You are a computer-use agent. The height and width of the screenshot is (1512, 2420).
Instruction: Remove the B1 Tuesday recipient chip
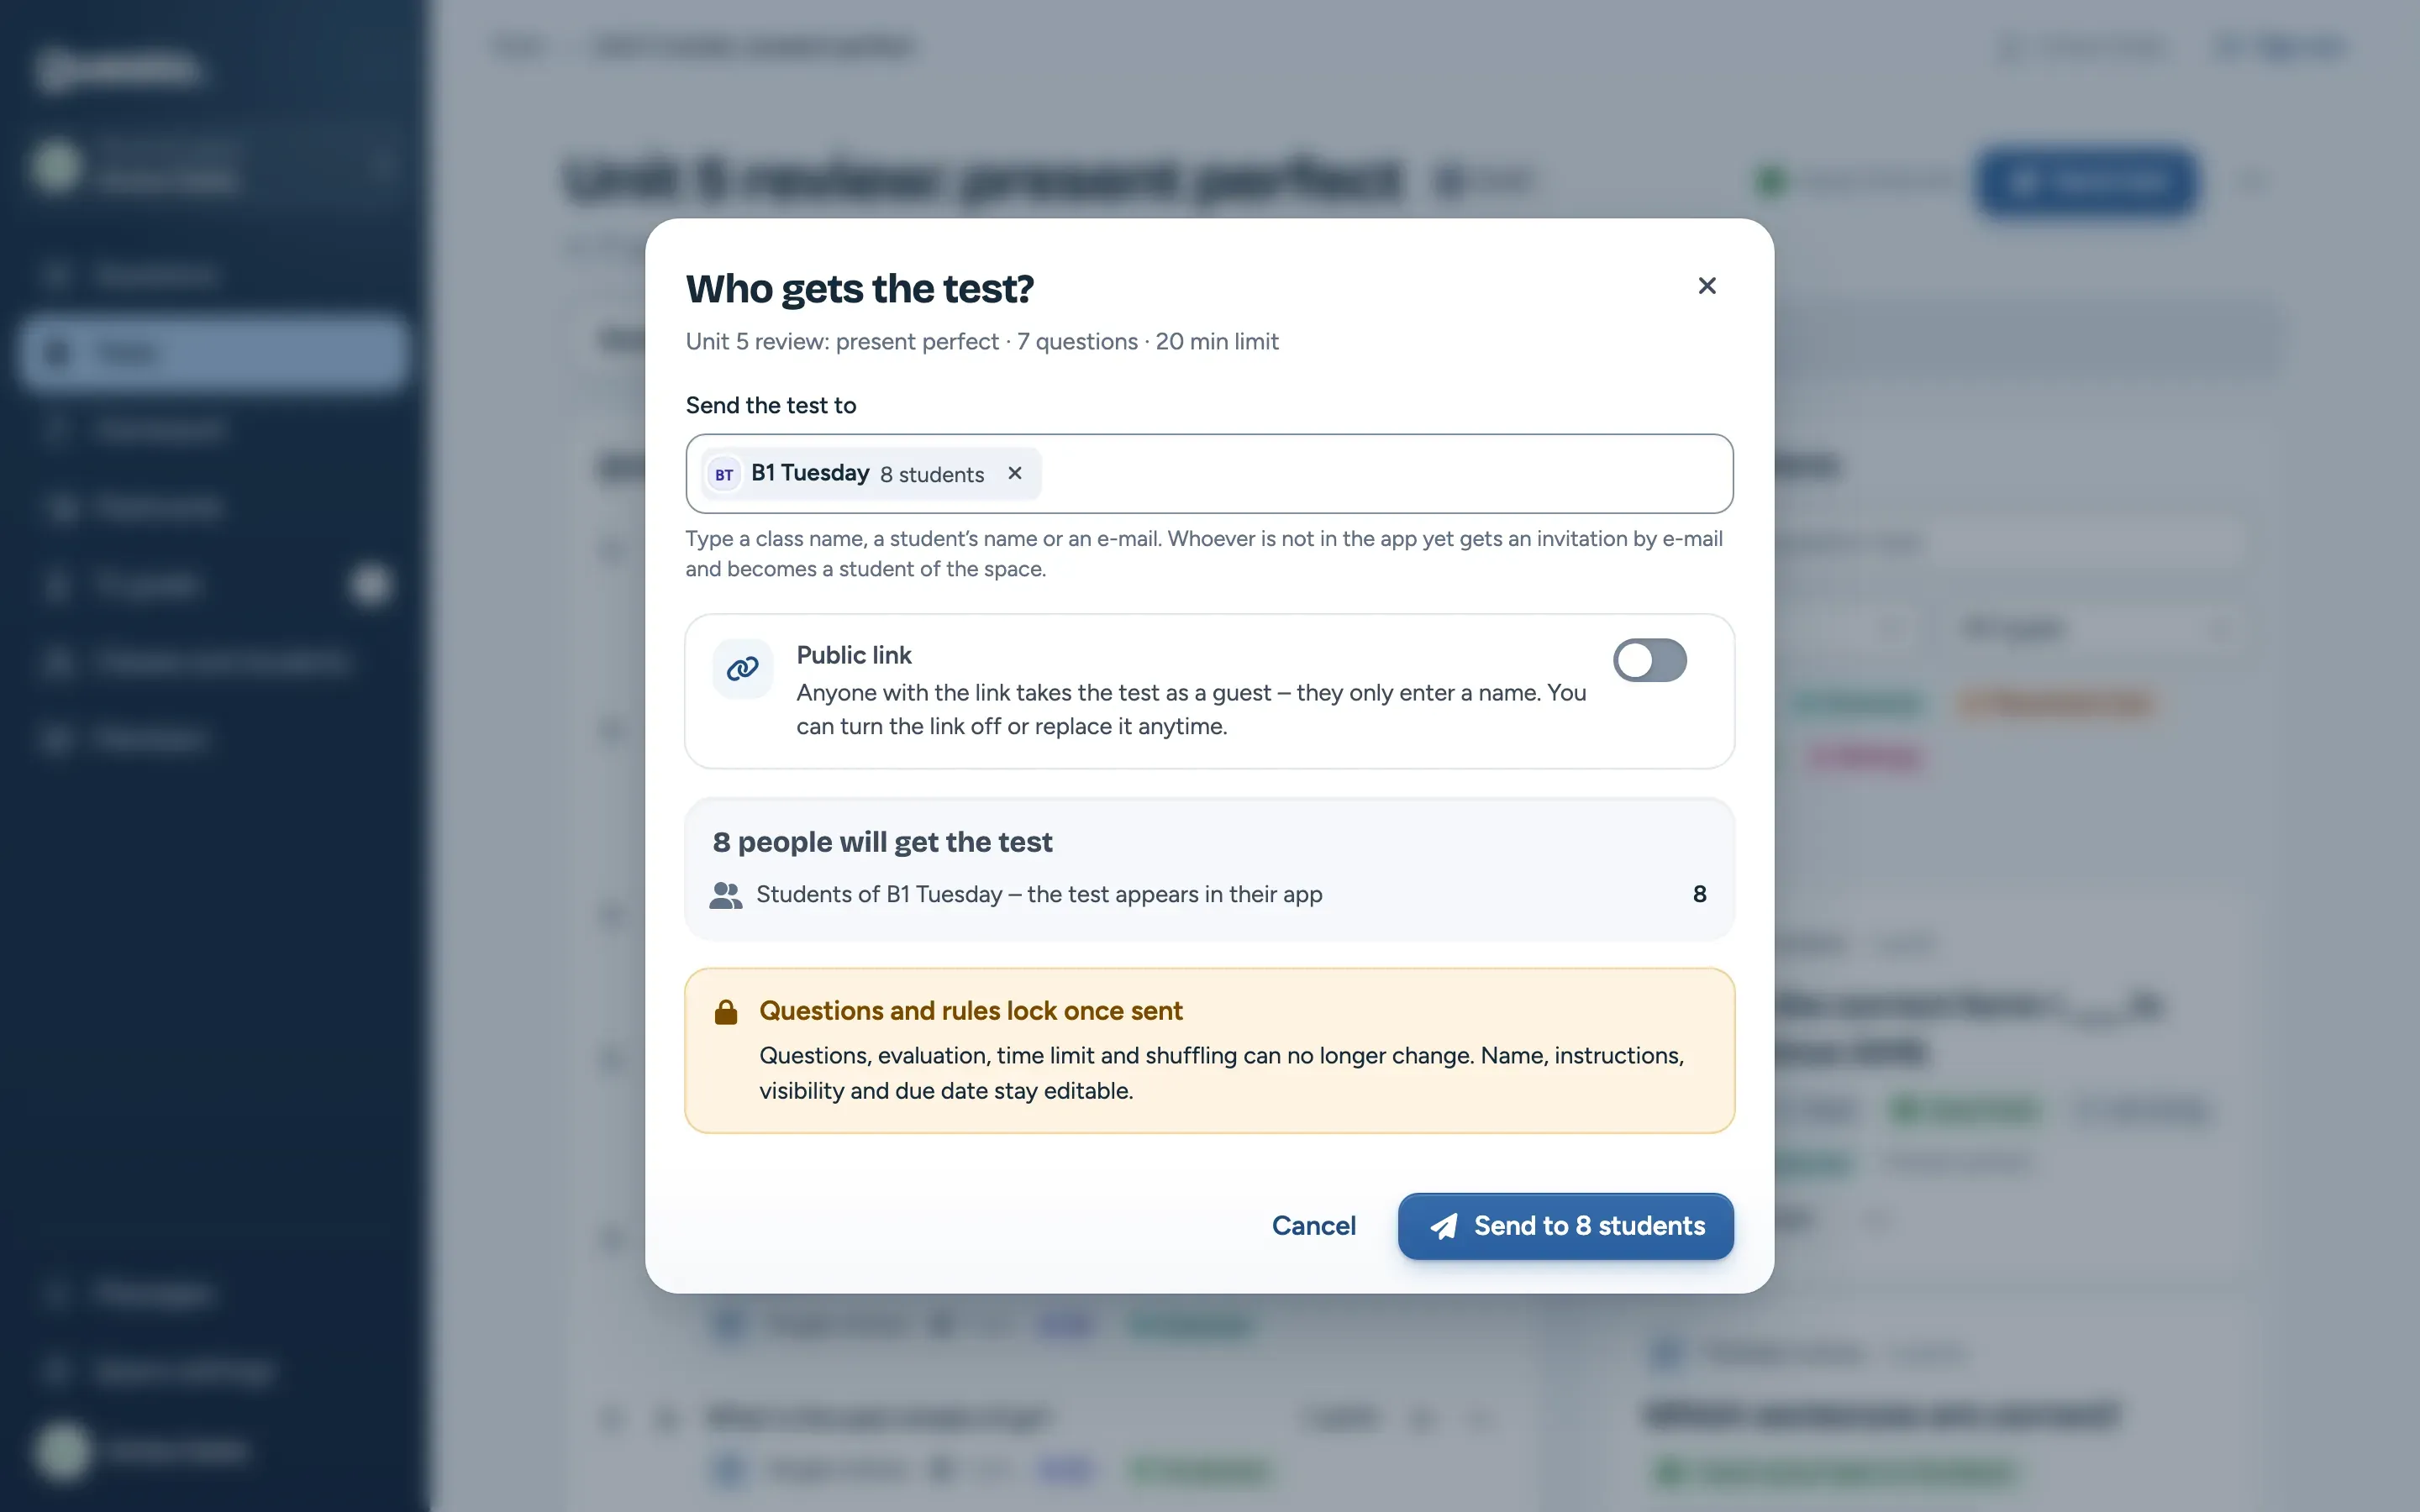click(x=1015, y=473)
